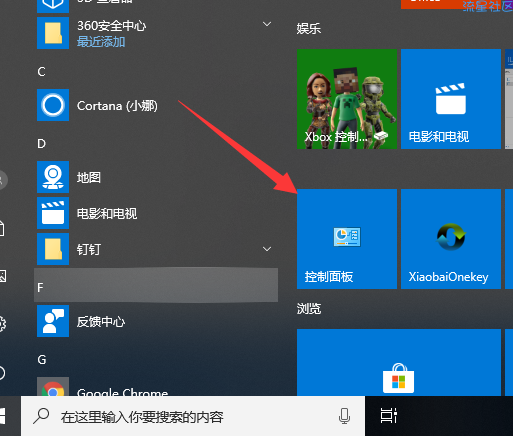The width and height of the screenshot is (513, 436).
Task: Open 电影和电视 in the app list
Action: pos(156,213)
